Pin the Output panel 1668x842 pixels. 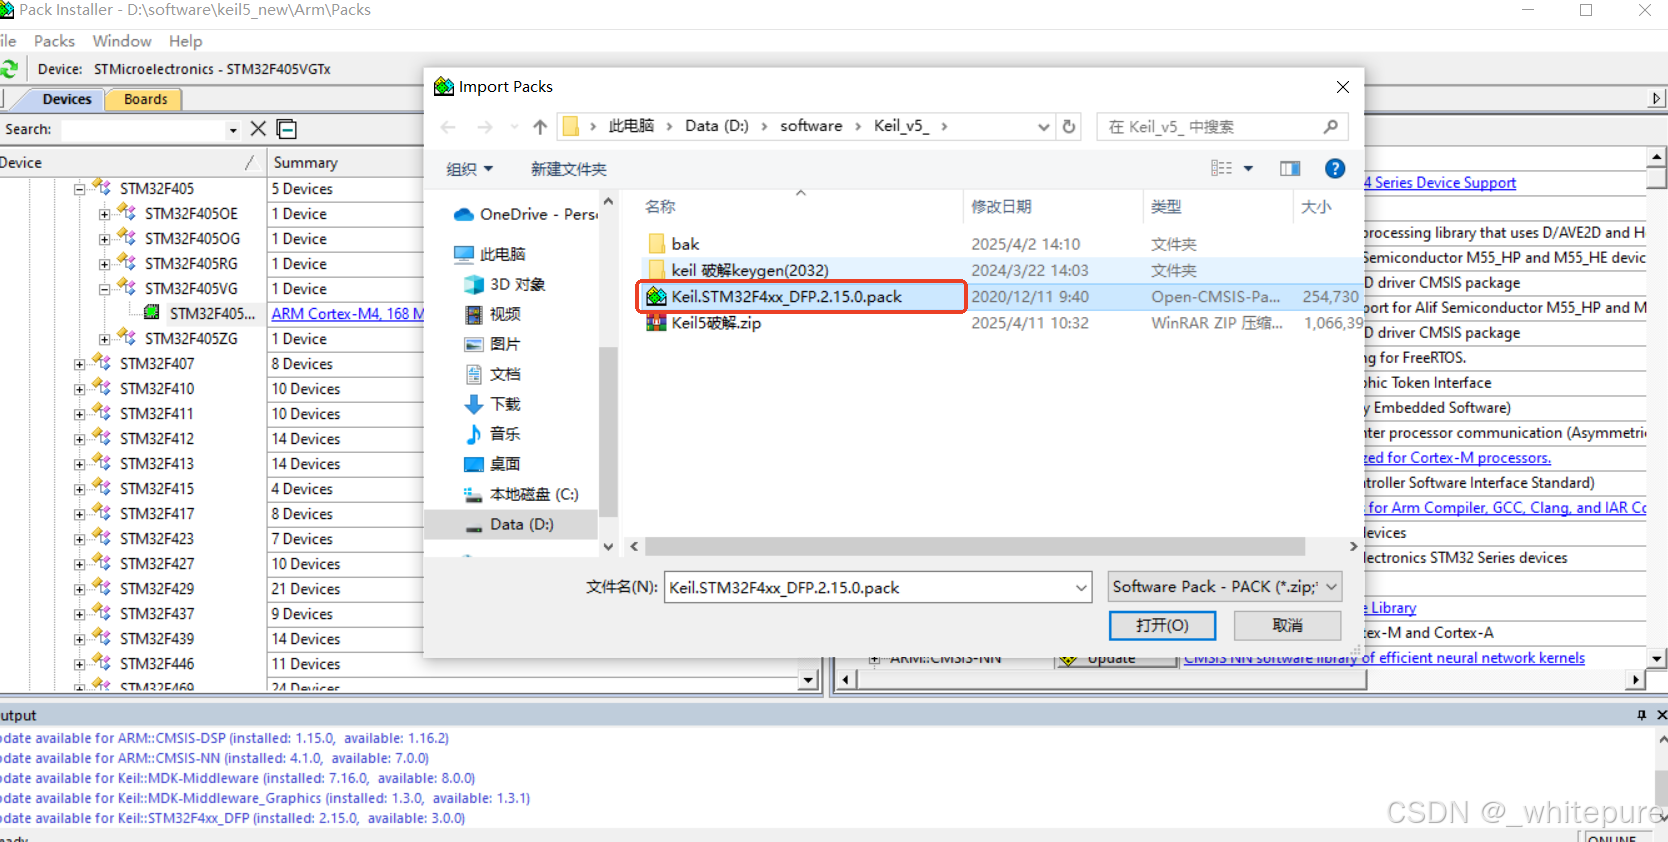click(x=1641, y=715)
